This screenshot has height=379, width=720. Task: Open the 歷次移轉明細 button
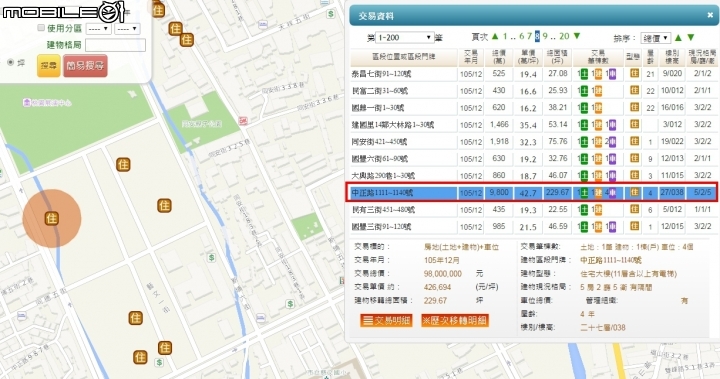[x=455, y=321]
